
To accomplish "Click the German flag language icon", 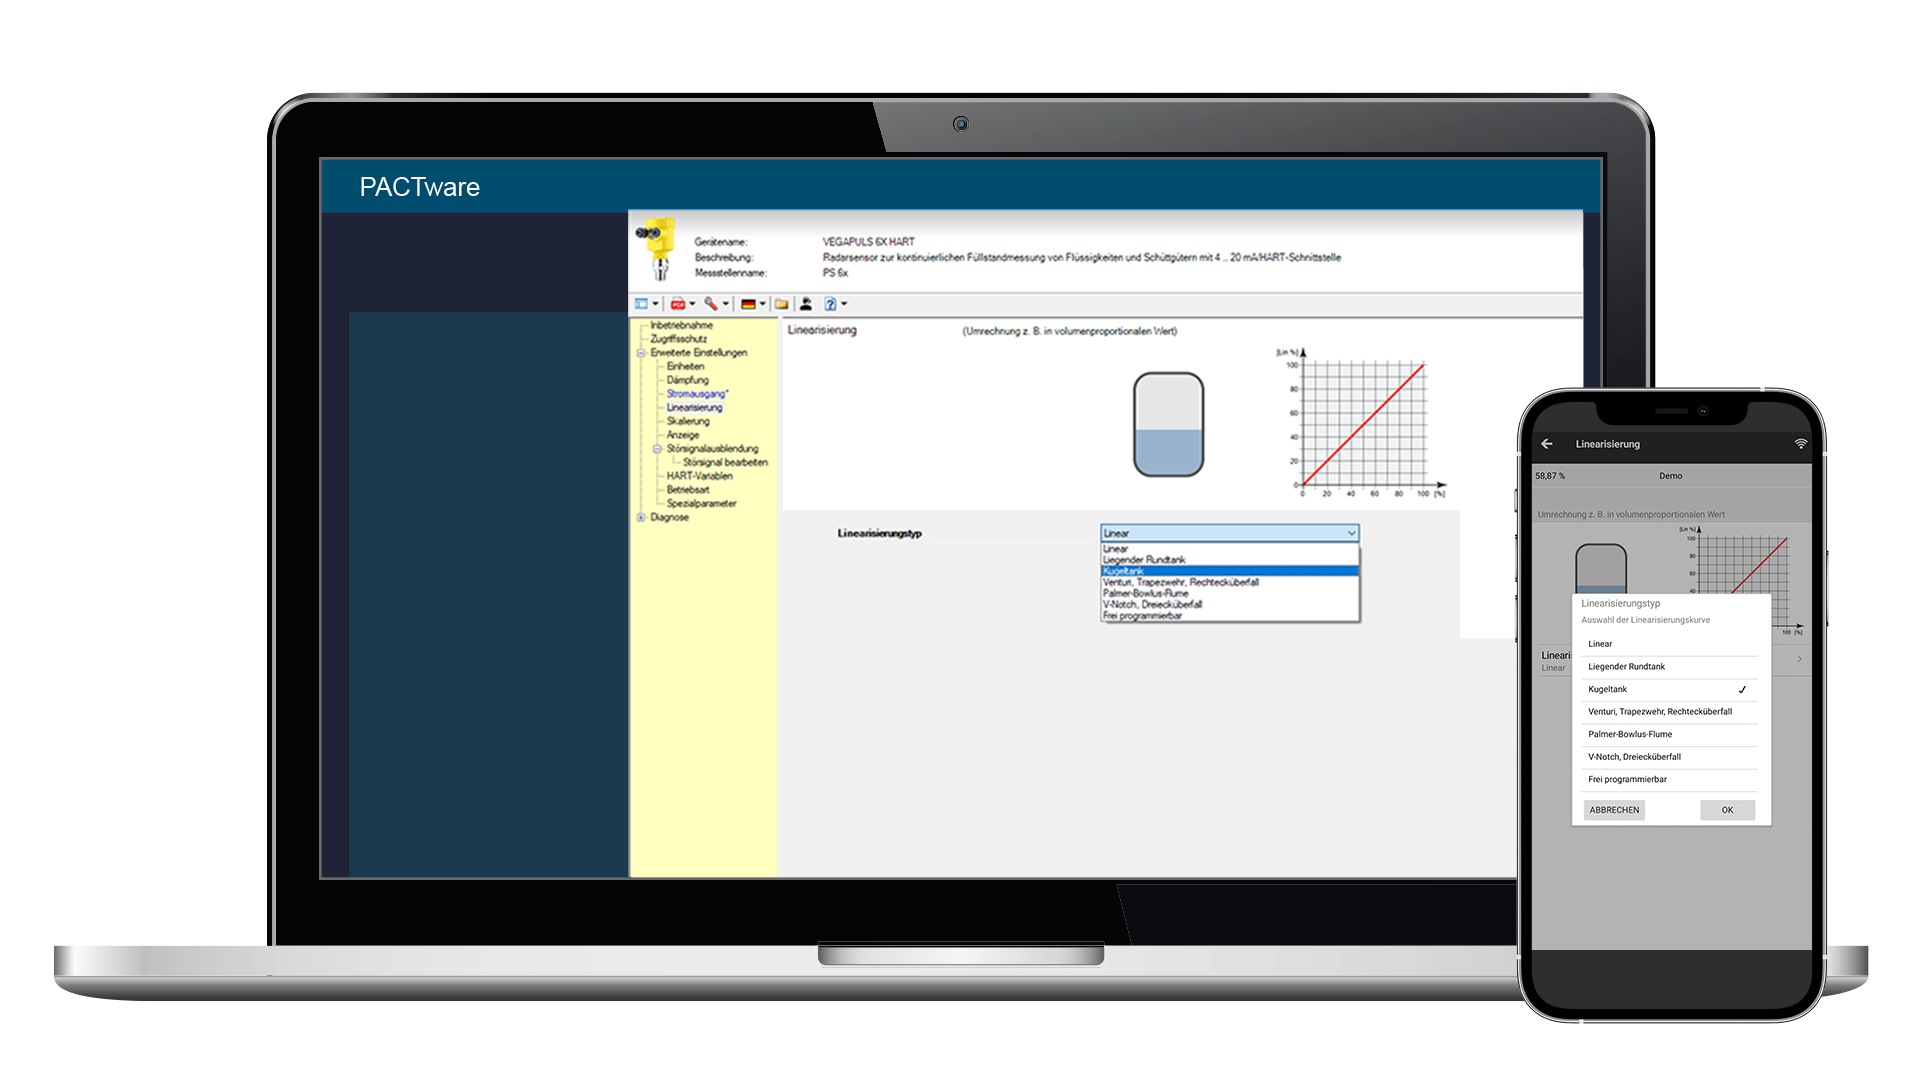I will pos(748,304).
